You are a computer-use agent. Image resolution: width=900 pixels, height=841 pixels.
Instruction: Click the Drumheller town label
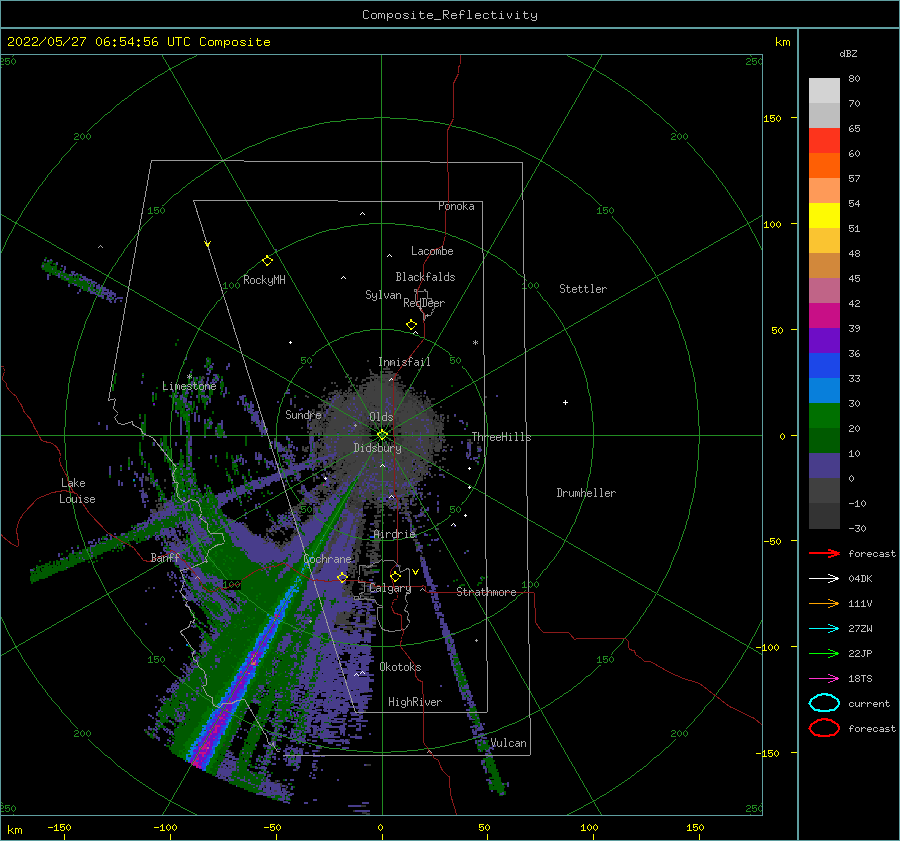pos(586,493)
